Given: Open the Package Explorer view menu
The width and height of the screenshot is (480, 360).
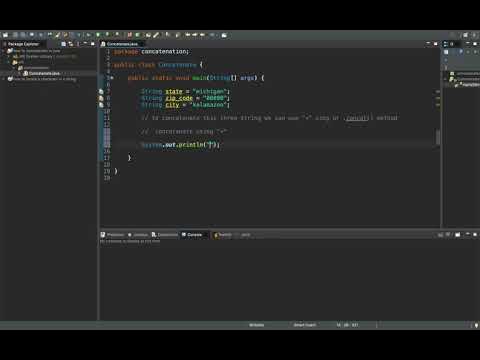Looking at the screenshot, I should [x=78, y=44].
